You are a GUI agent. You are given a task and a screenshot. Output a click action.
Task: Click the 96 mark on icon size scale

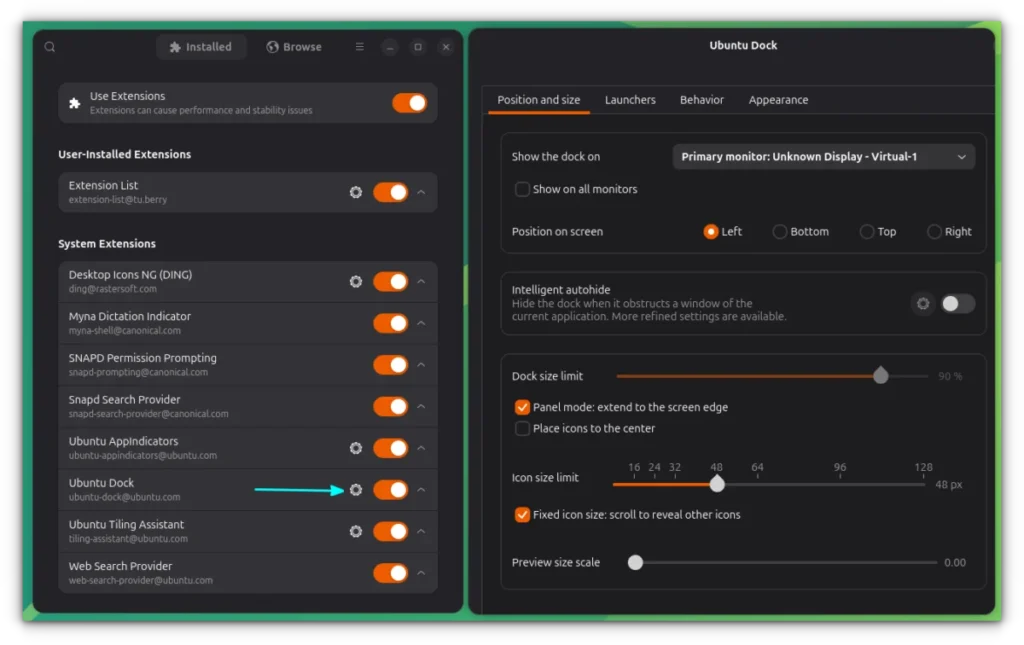click(x=840, y=467)
